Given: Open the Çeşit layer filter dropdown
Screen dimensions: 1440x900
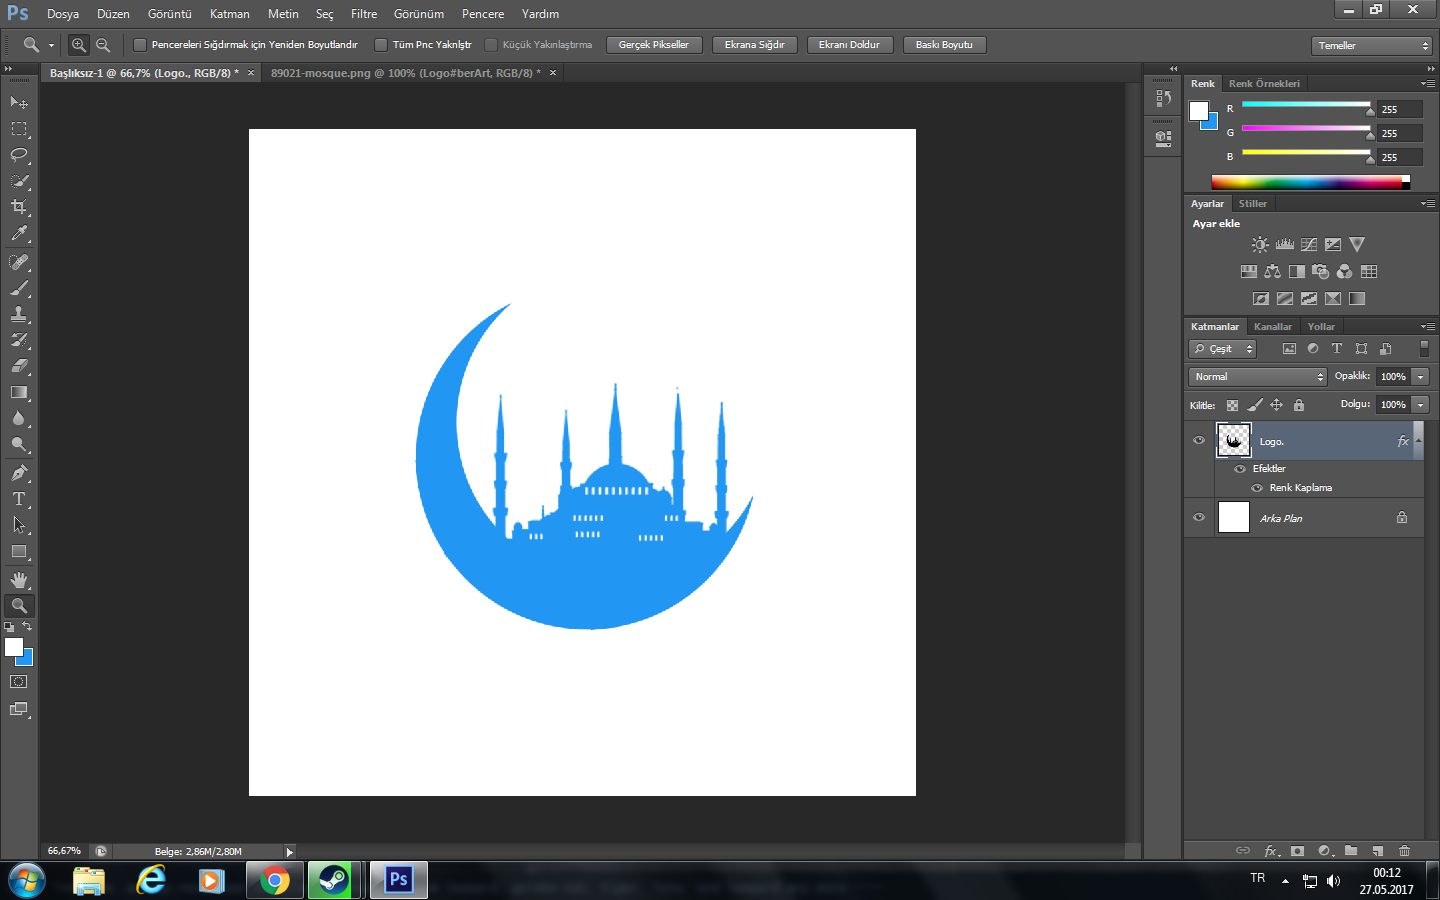Looking at the screenshot, I should (1222, 349).
